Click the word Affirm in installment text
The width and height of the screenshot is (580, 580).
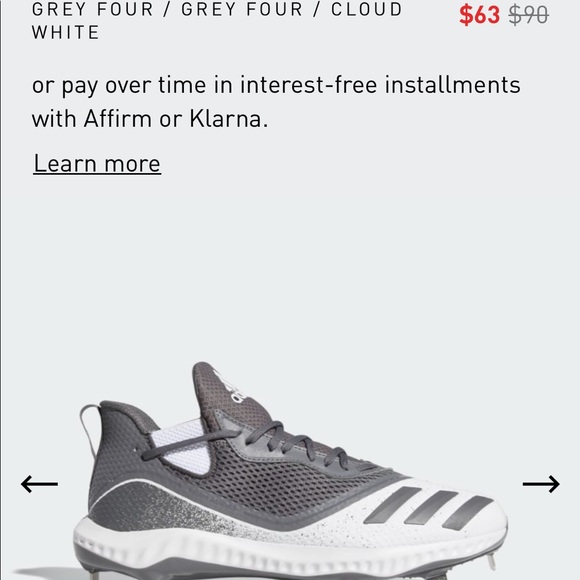(118, 119)
